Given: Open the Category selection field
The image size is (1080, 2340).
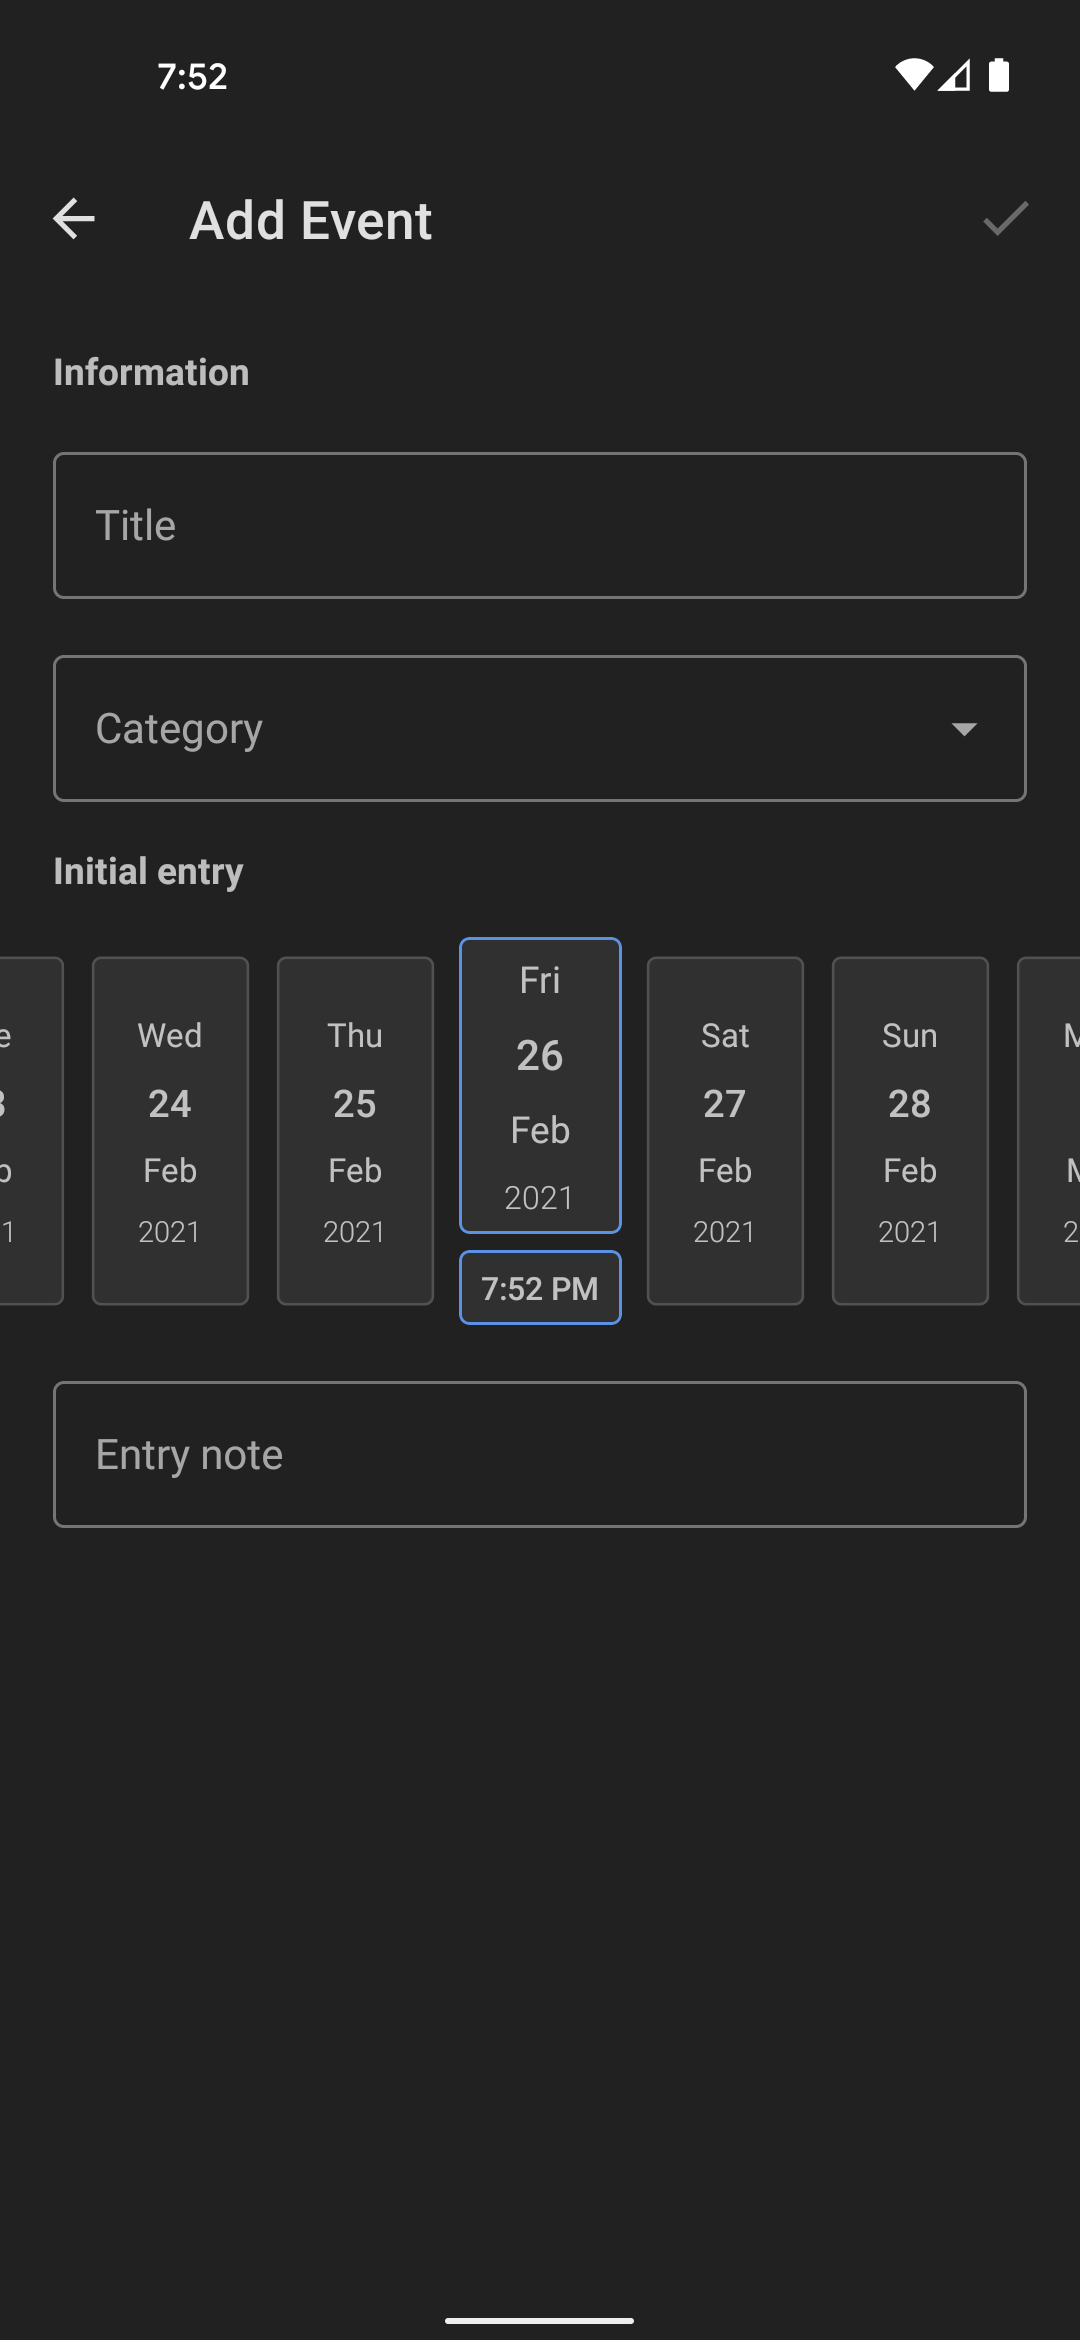Looking at the screenshot, I should pyautogui.click(x=540, y=728).
